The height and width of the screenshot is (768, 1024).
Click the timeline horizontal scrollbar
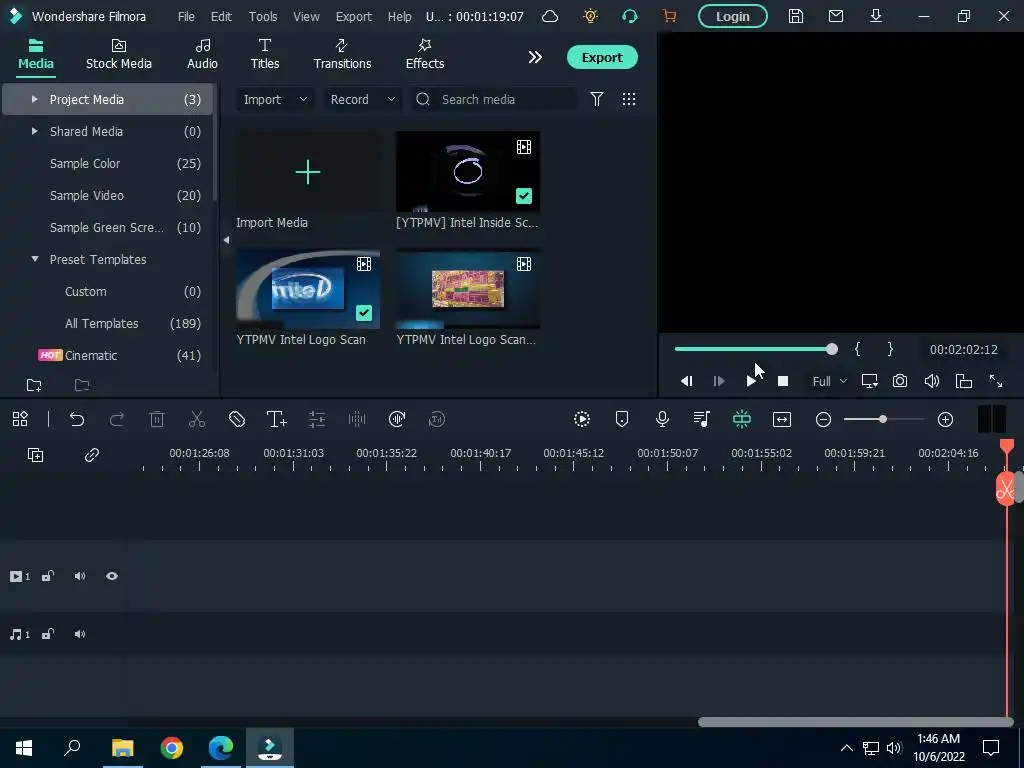[x=856, y=722]
